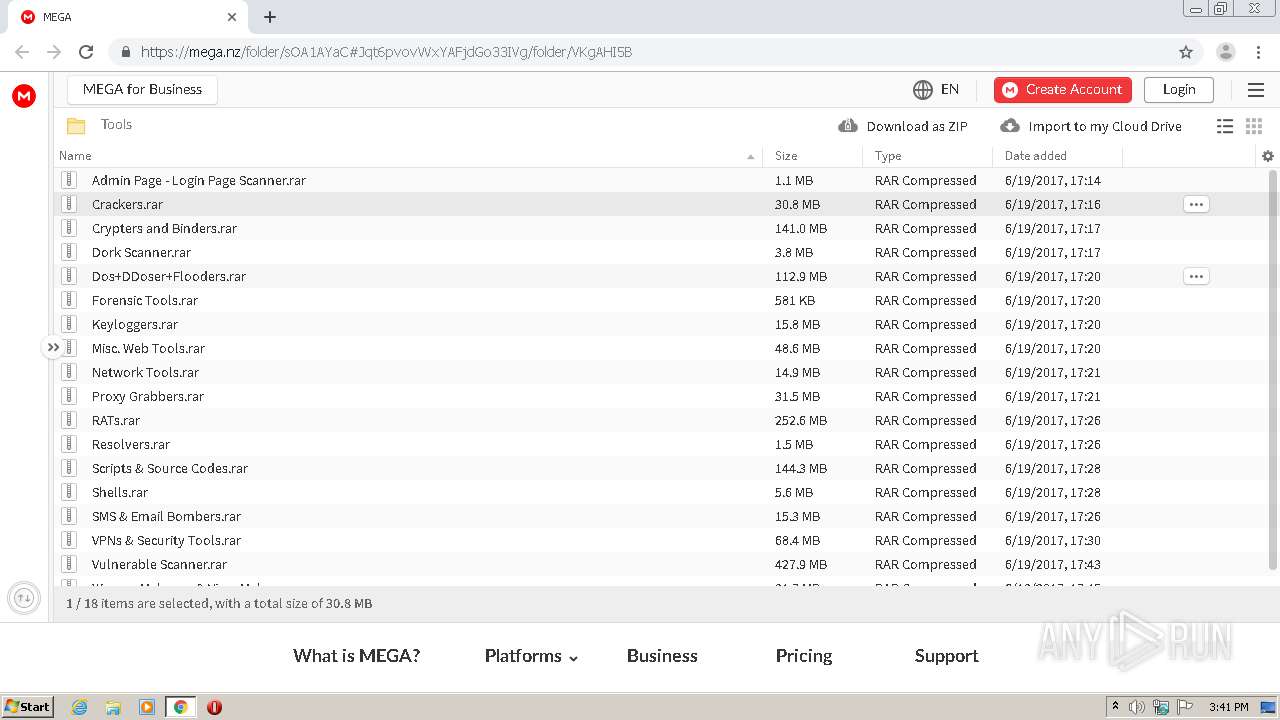Select Forensic Tools.rar

[145, 300]
